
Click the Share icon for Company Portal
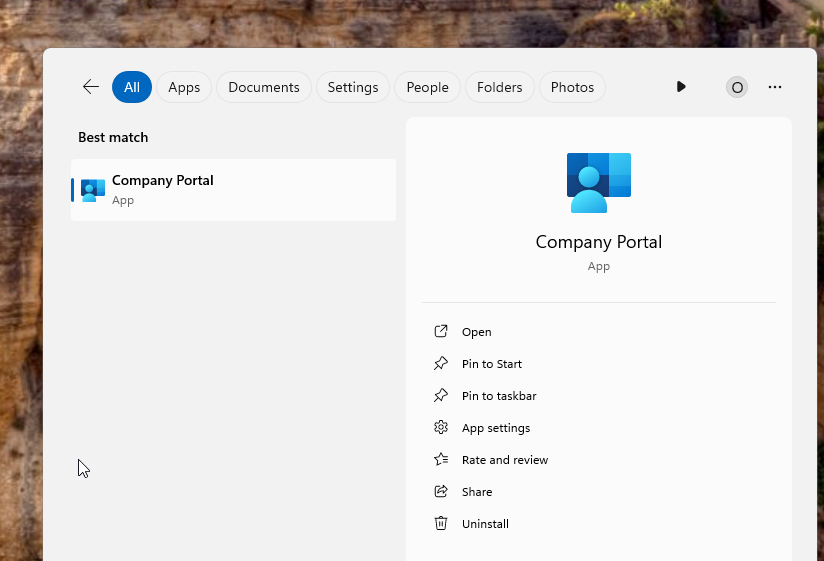[x=441, y=492]
